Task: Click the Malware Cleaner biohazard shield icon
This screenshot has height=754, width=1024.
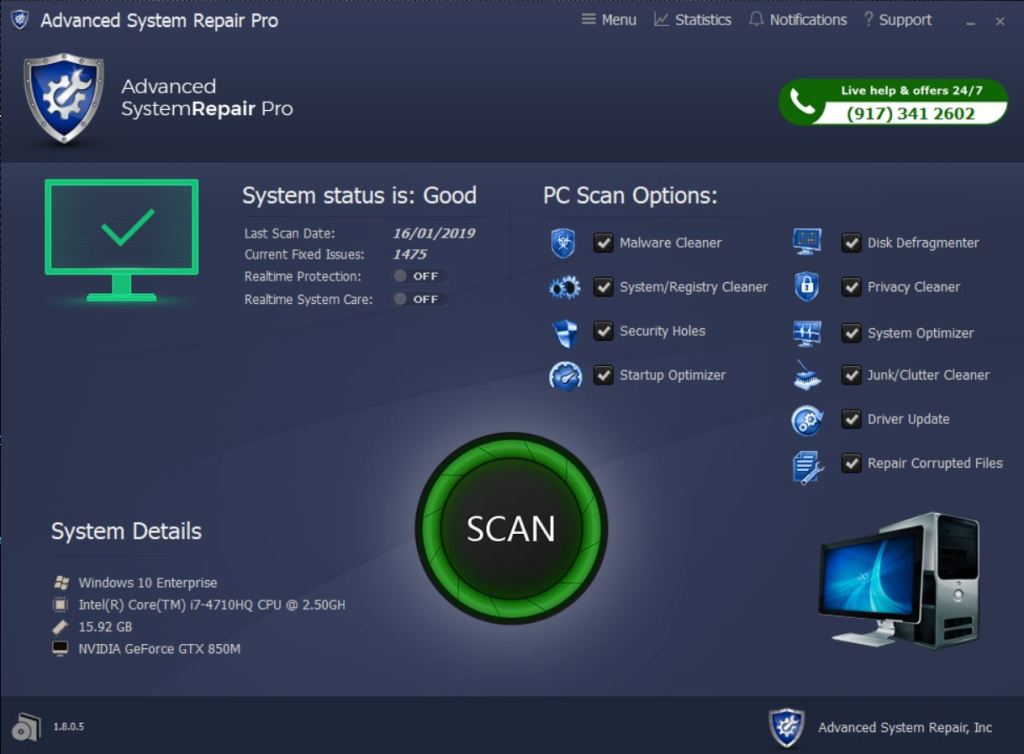Action: [564, 243]
